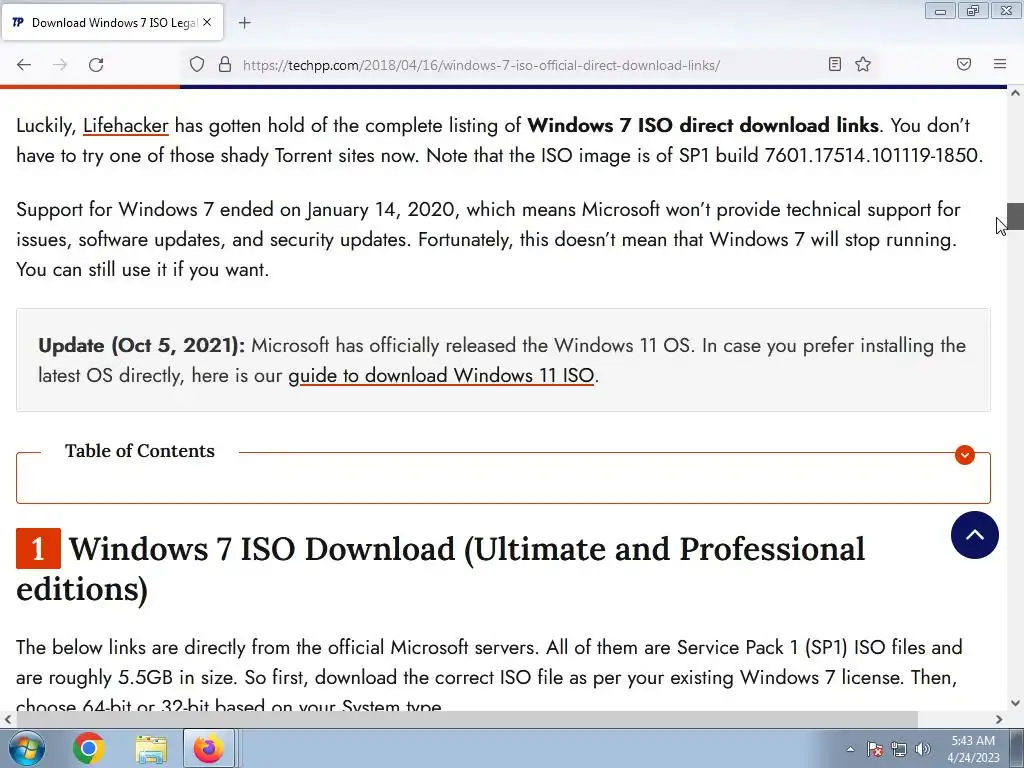Open the Windows Start menu
The height and width of the screenshot is (768, 1024).
click(x=25, y=748)
